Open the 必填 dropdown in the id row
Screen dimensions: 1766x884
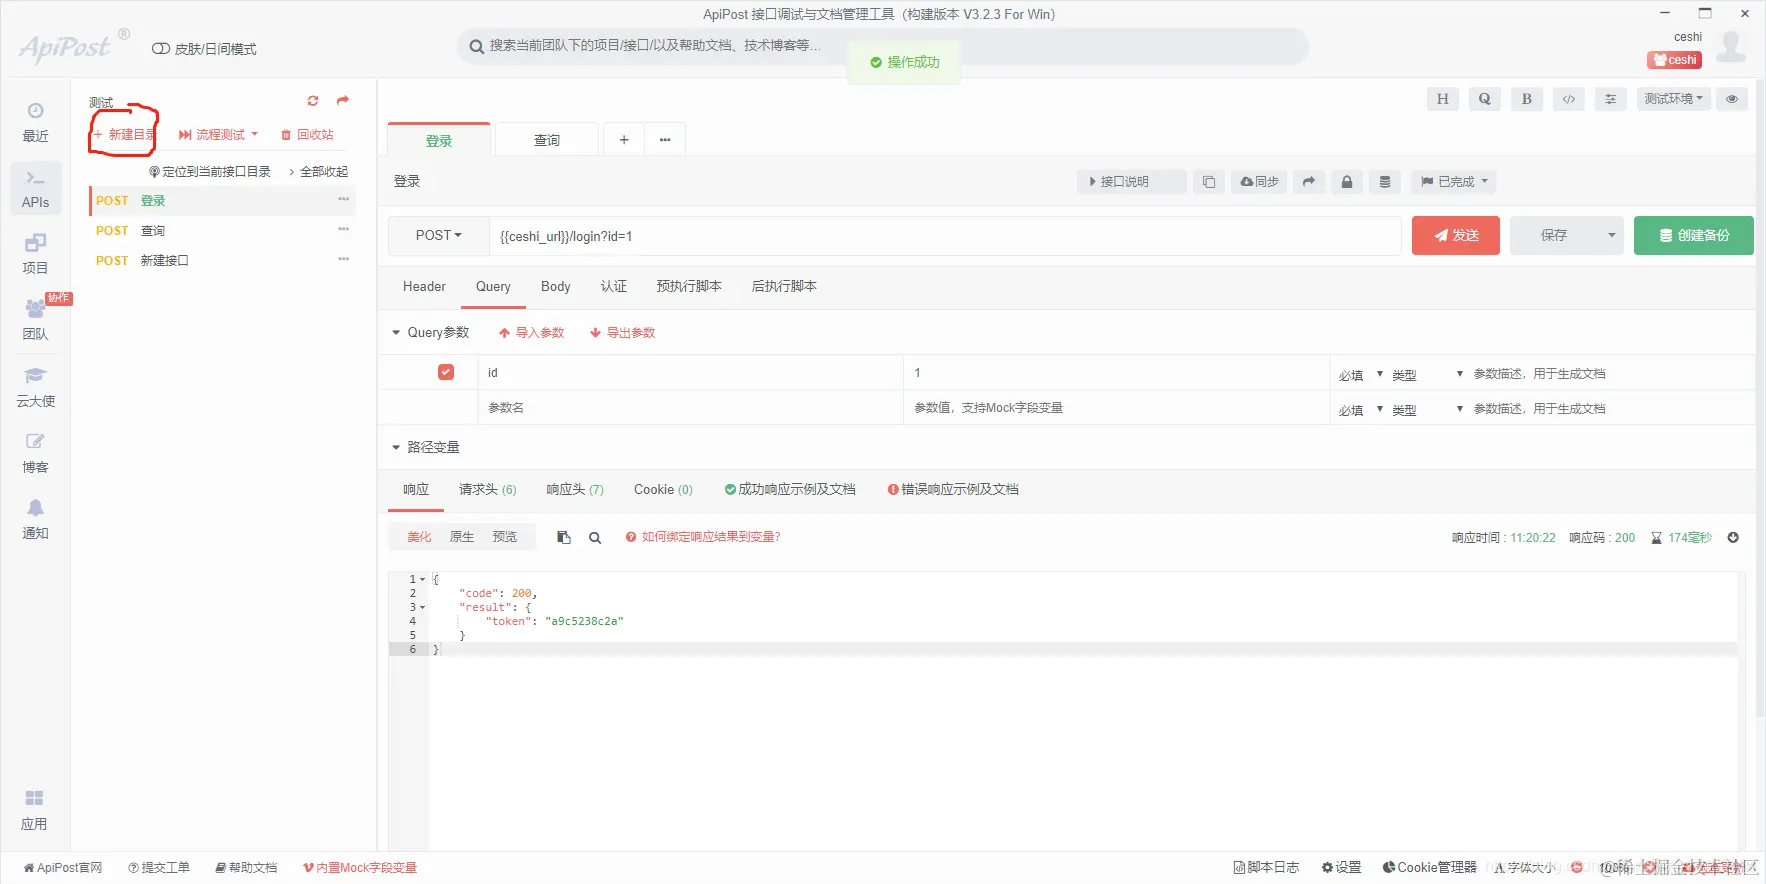coord(1360,374)
